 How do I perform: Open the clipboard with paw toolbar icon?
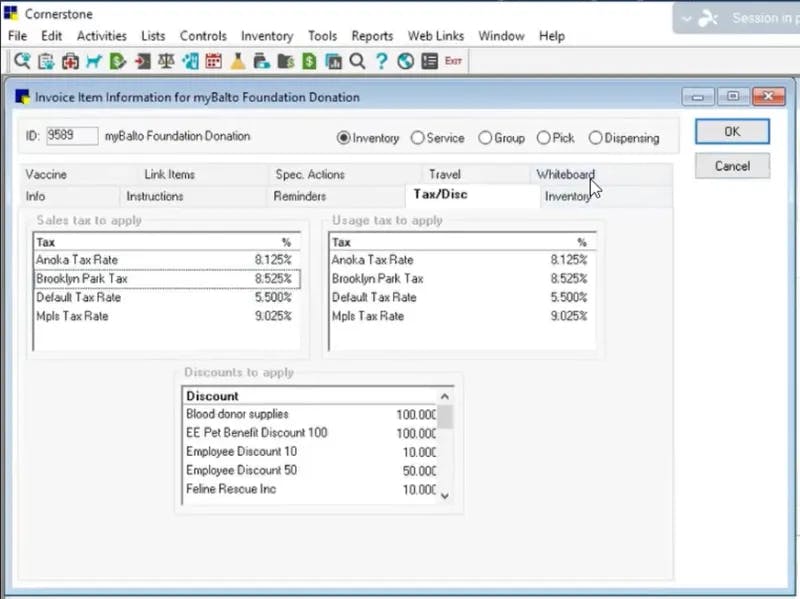pos(46,61)
